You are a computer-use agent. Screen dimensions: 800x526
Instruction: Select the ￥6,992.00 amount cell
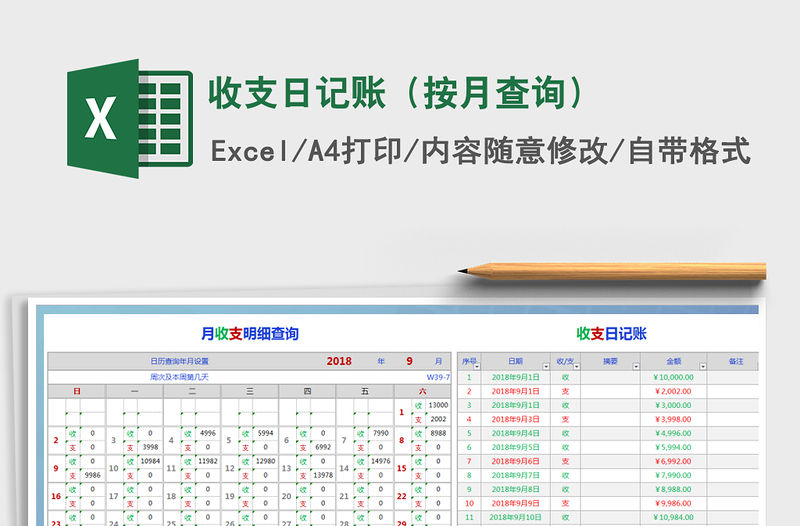[673, 461]
